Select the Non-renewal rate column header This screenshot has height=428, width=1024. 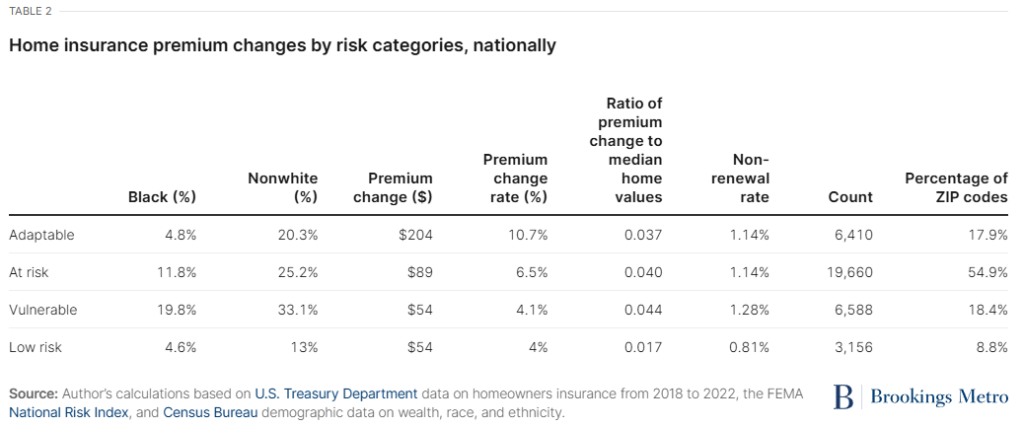click(x=737, y=178)
